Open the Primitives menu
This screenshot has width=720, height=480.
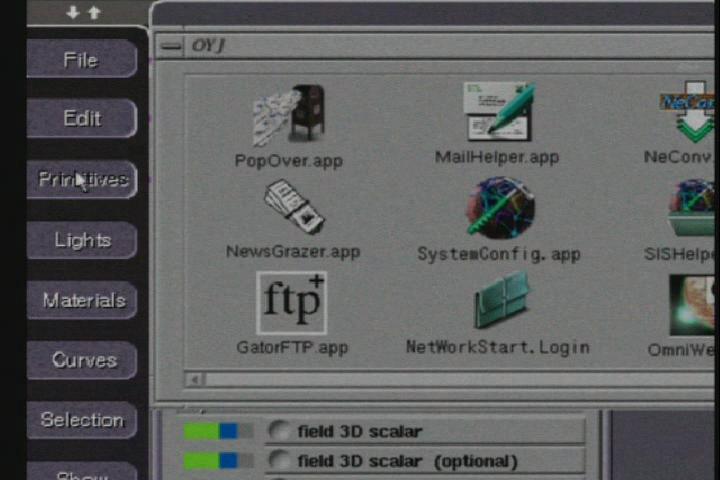tap(82, 179)
